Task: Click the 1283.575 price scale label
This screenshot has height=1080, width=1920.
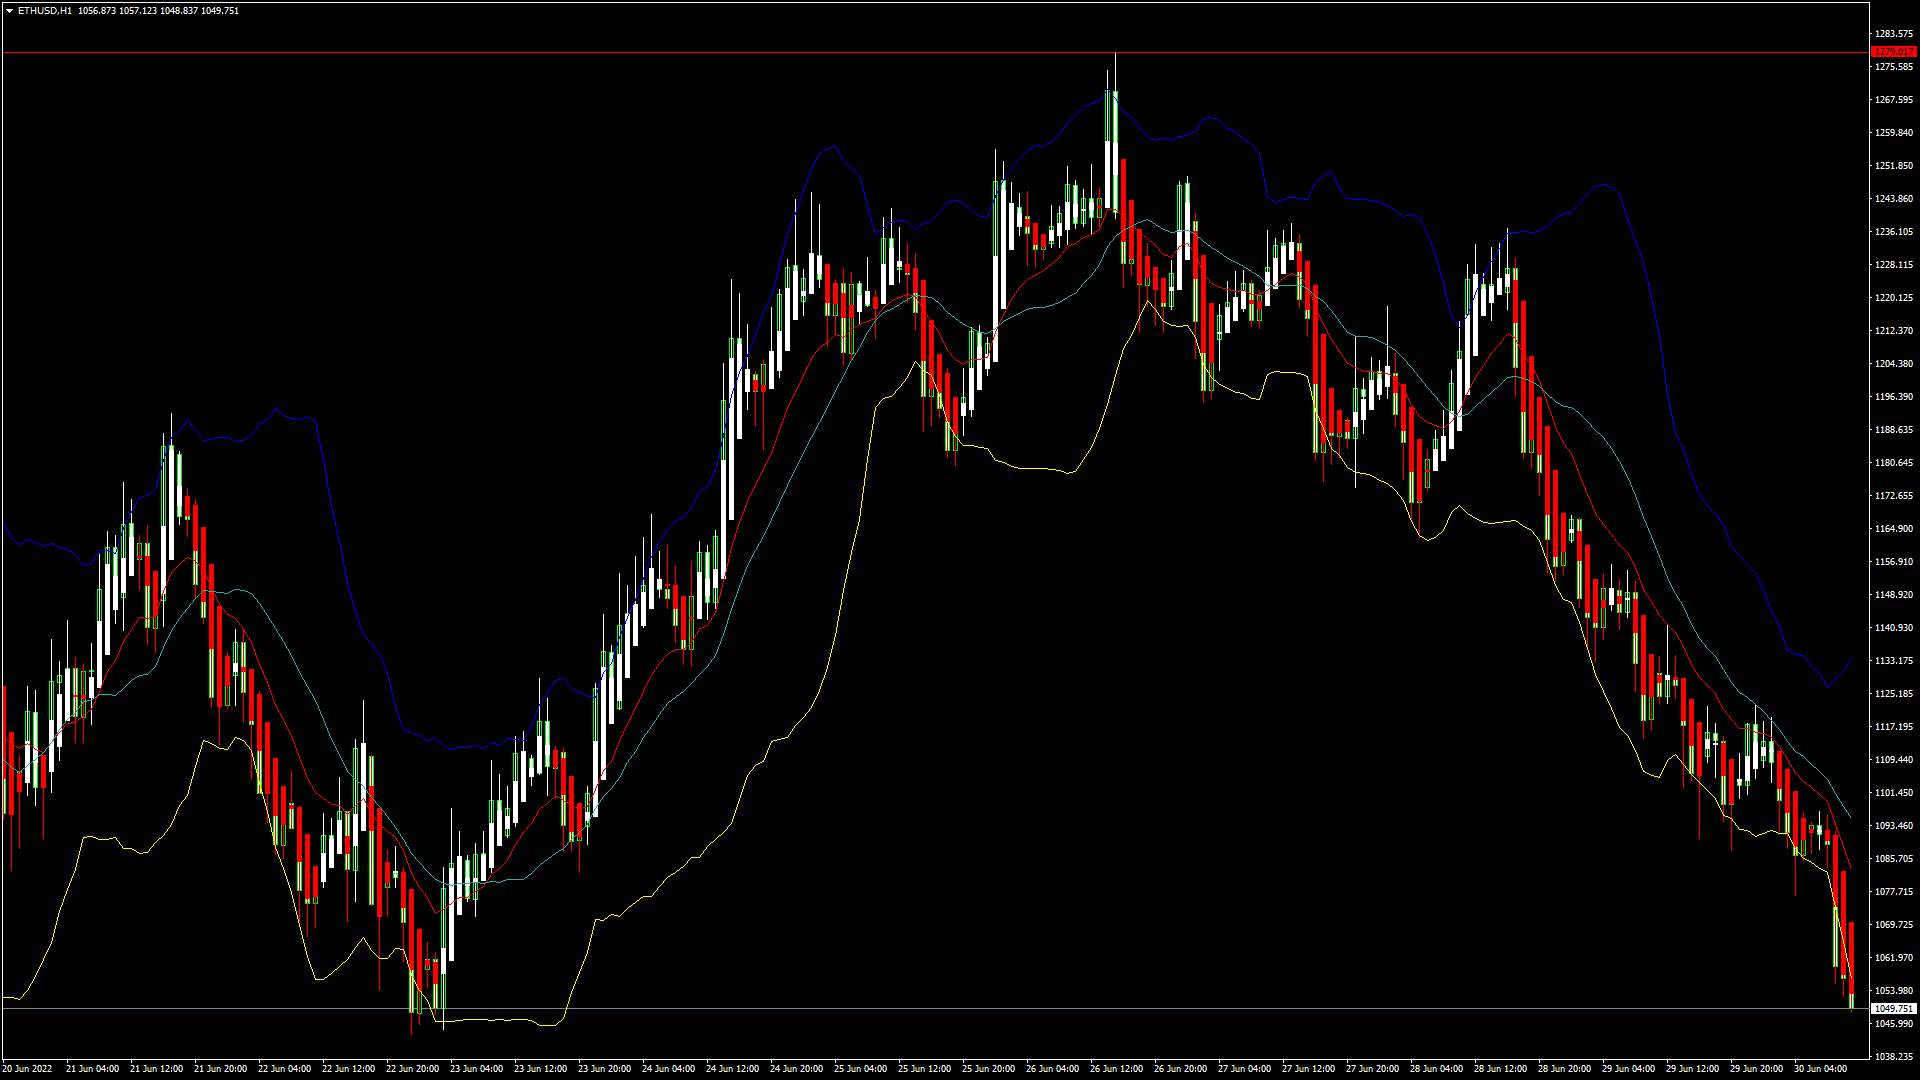Action: click(1893, 34)
